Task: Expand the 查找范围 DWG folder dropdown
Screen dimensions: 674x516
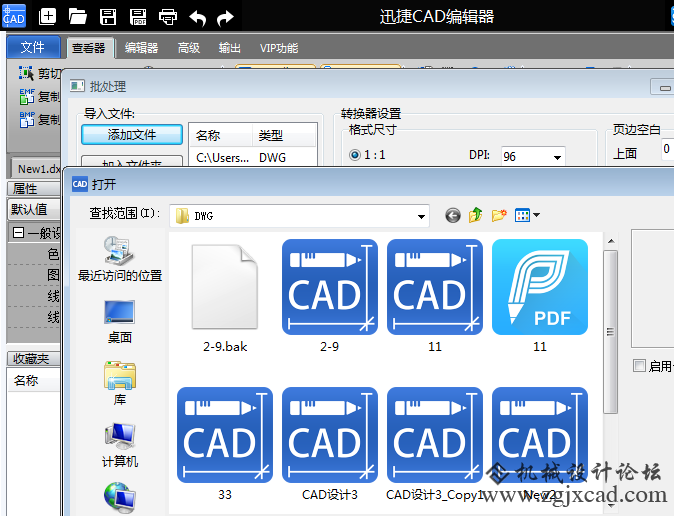Action: tap(422, 216)
